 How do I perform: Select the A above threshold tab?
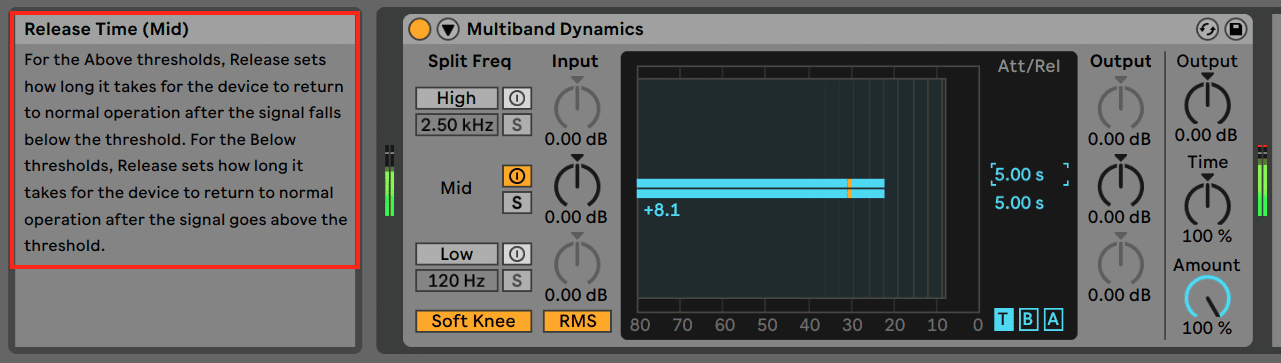coord(1053,319)
